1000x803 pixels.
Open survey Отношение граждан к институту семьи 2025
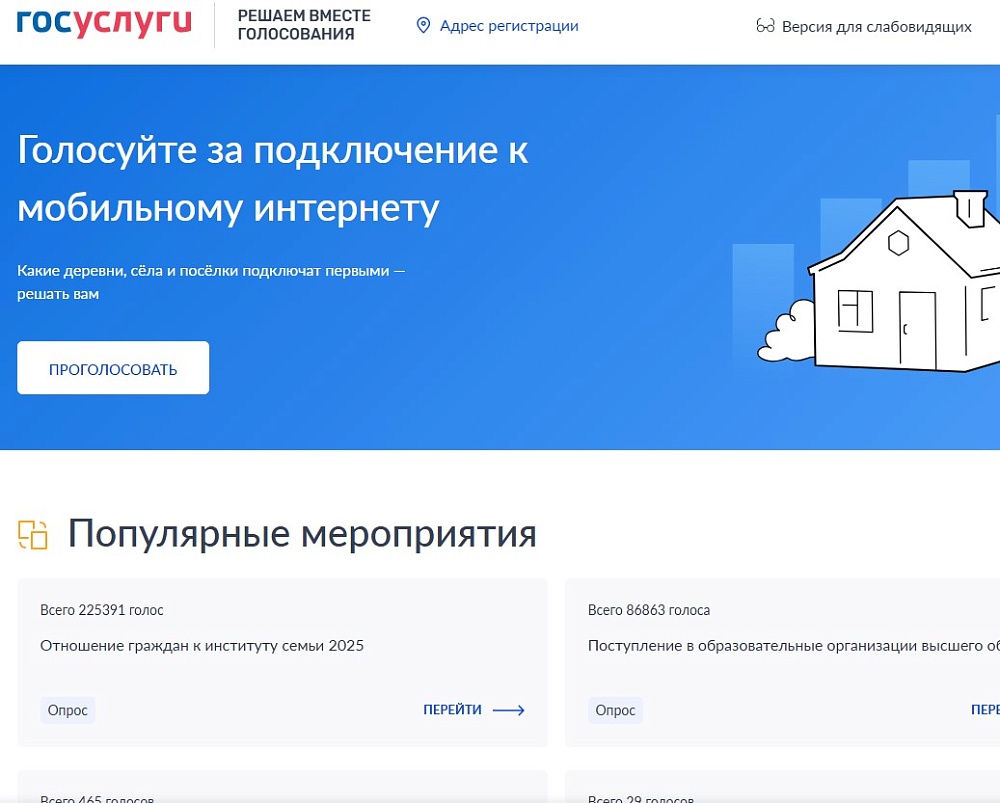pos(202,646)
